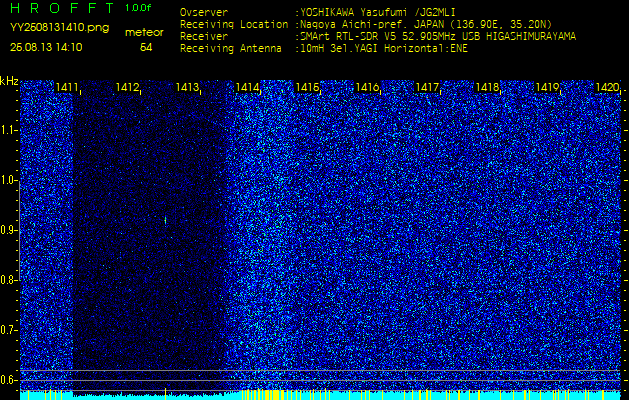Screen dimensions: 629x400
Task: Click the 1415 time marker
Action: [307, 87]
